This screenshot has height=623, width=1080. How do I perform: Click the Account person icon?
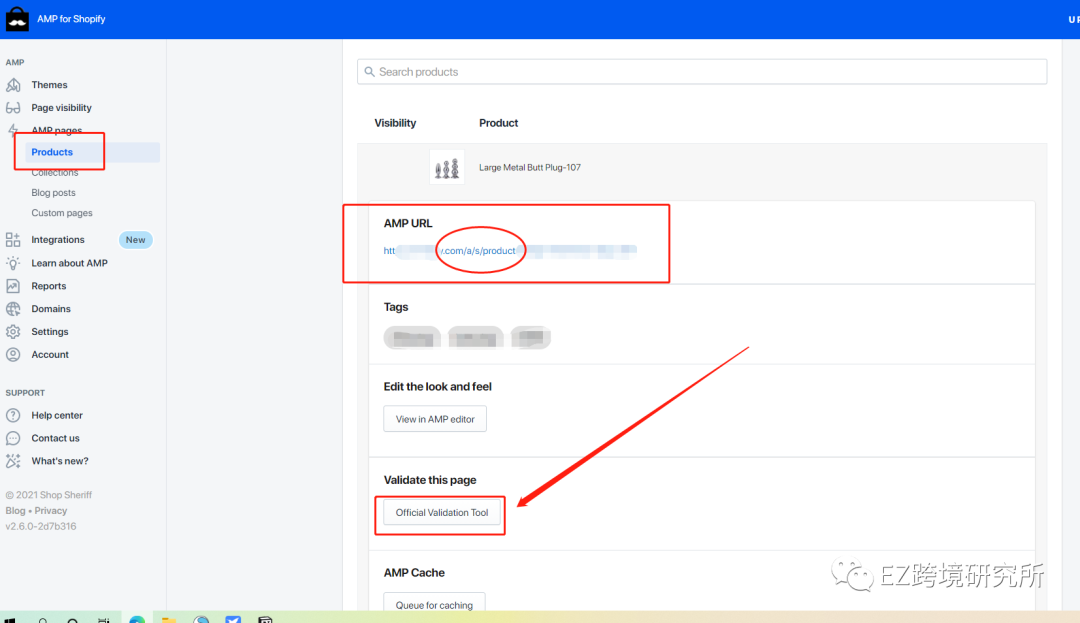(13, 355)
